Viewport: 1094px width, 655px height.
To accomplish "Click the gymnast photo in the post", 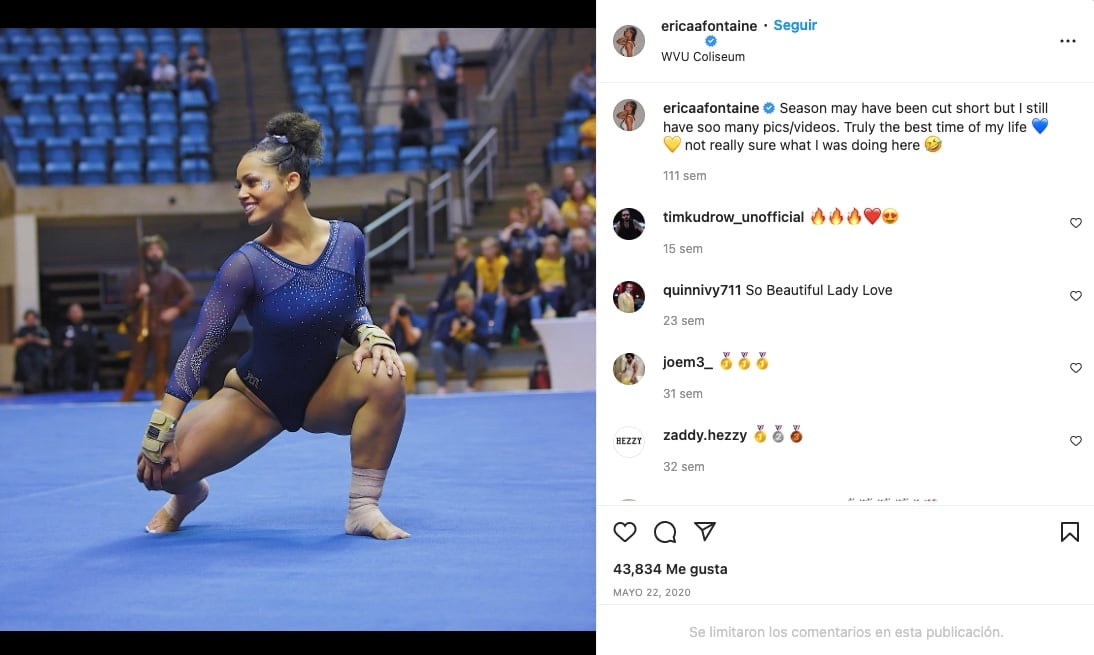I will [x=298, y=329].
